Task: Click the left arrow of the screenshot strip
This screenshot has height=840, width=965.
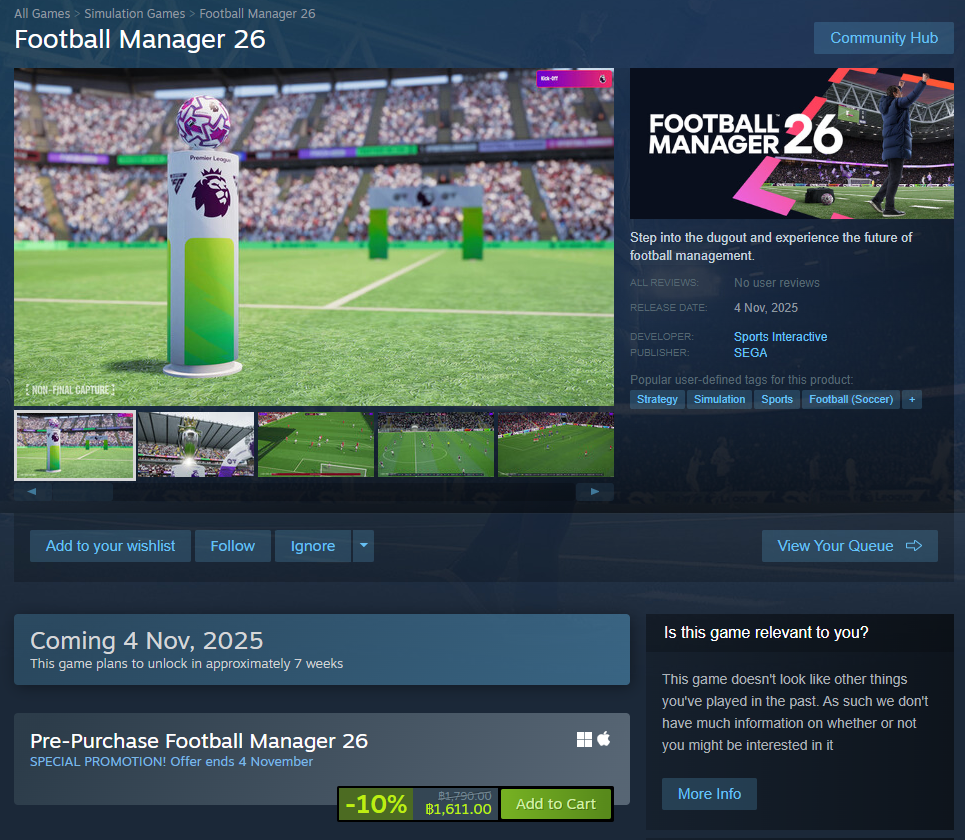Action: click(x=32, y=491)
